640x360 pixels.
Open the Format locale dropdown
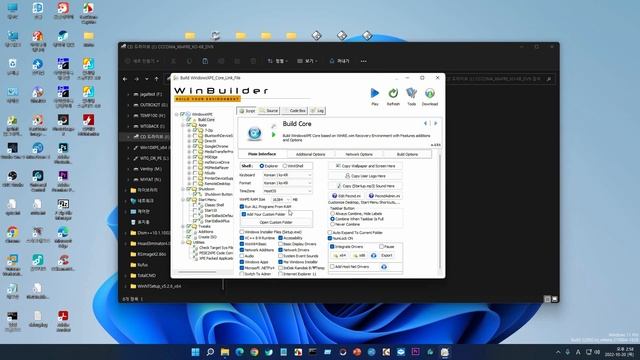point(287,183)
